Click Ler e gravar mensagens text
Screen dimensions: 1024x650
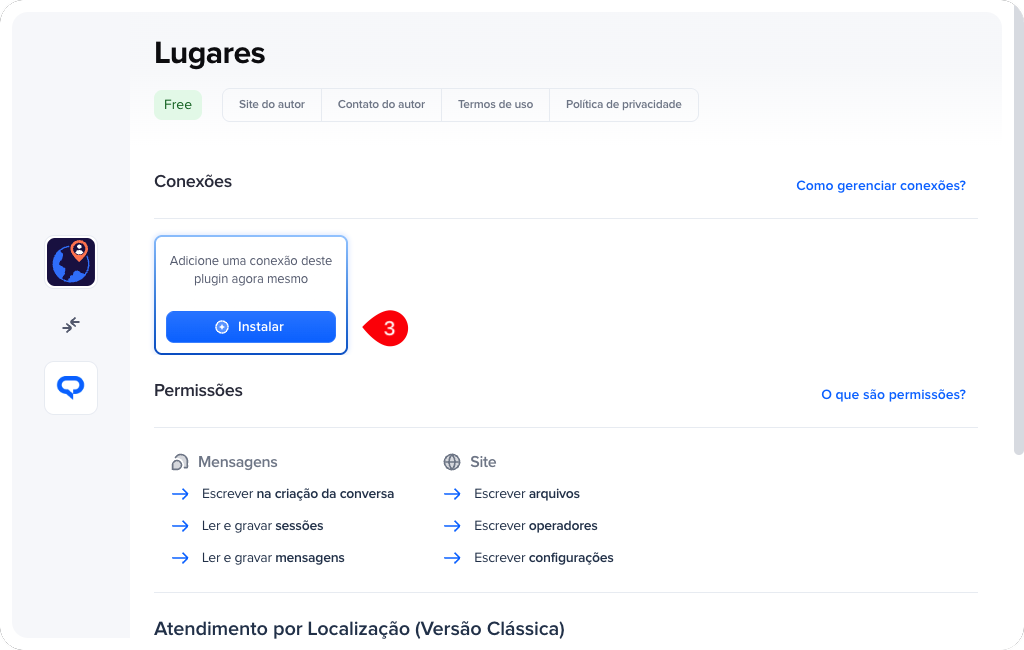coord(273,558)
